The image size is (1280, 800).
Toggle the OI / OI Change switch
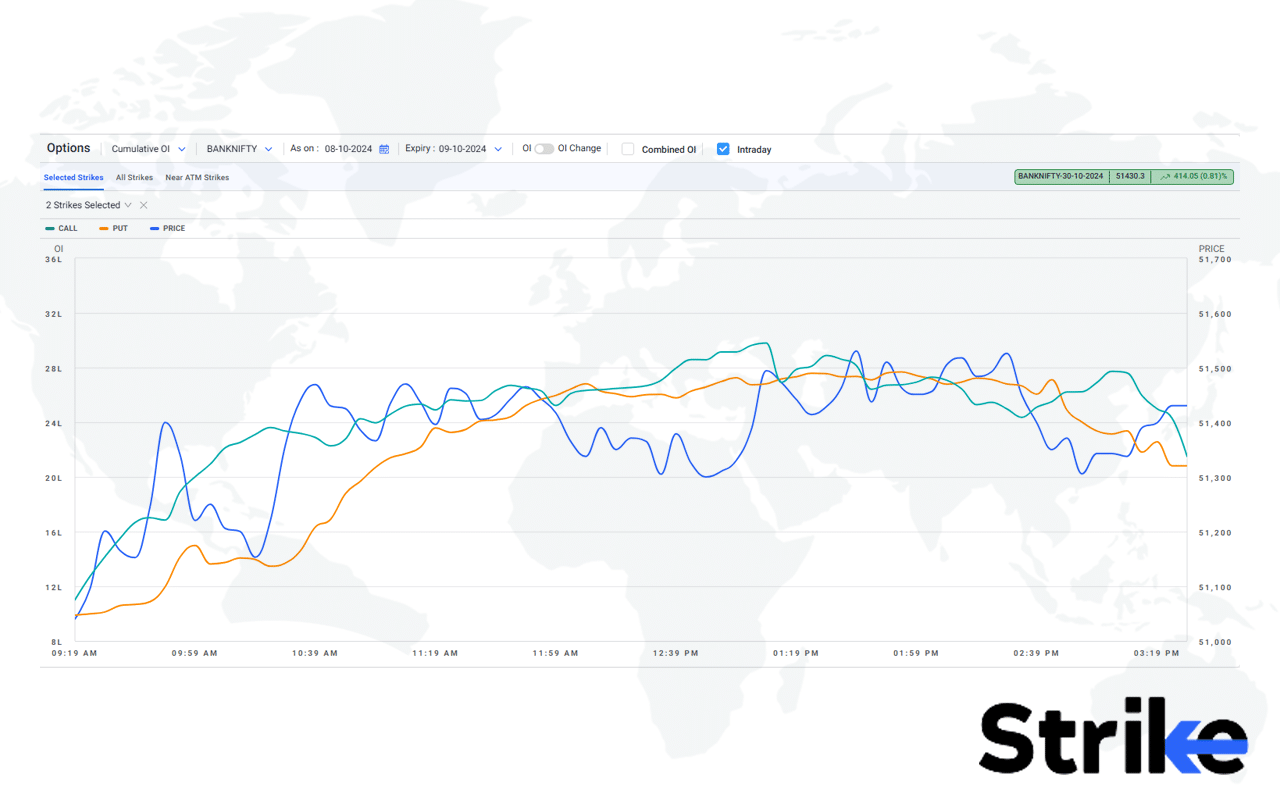tap(545, 148)
